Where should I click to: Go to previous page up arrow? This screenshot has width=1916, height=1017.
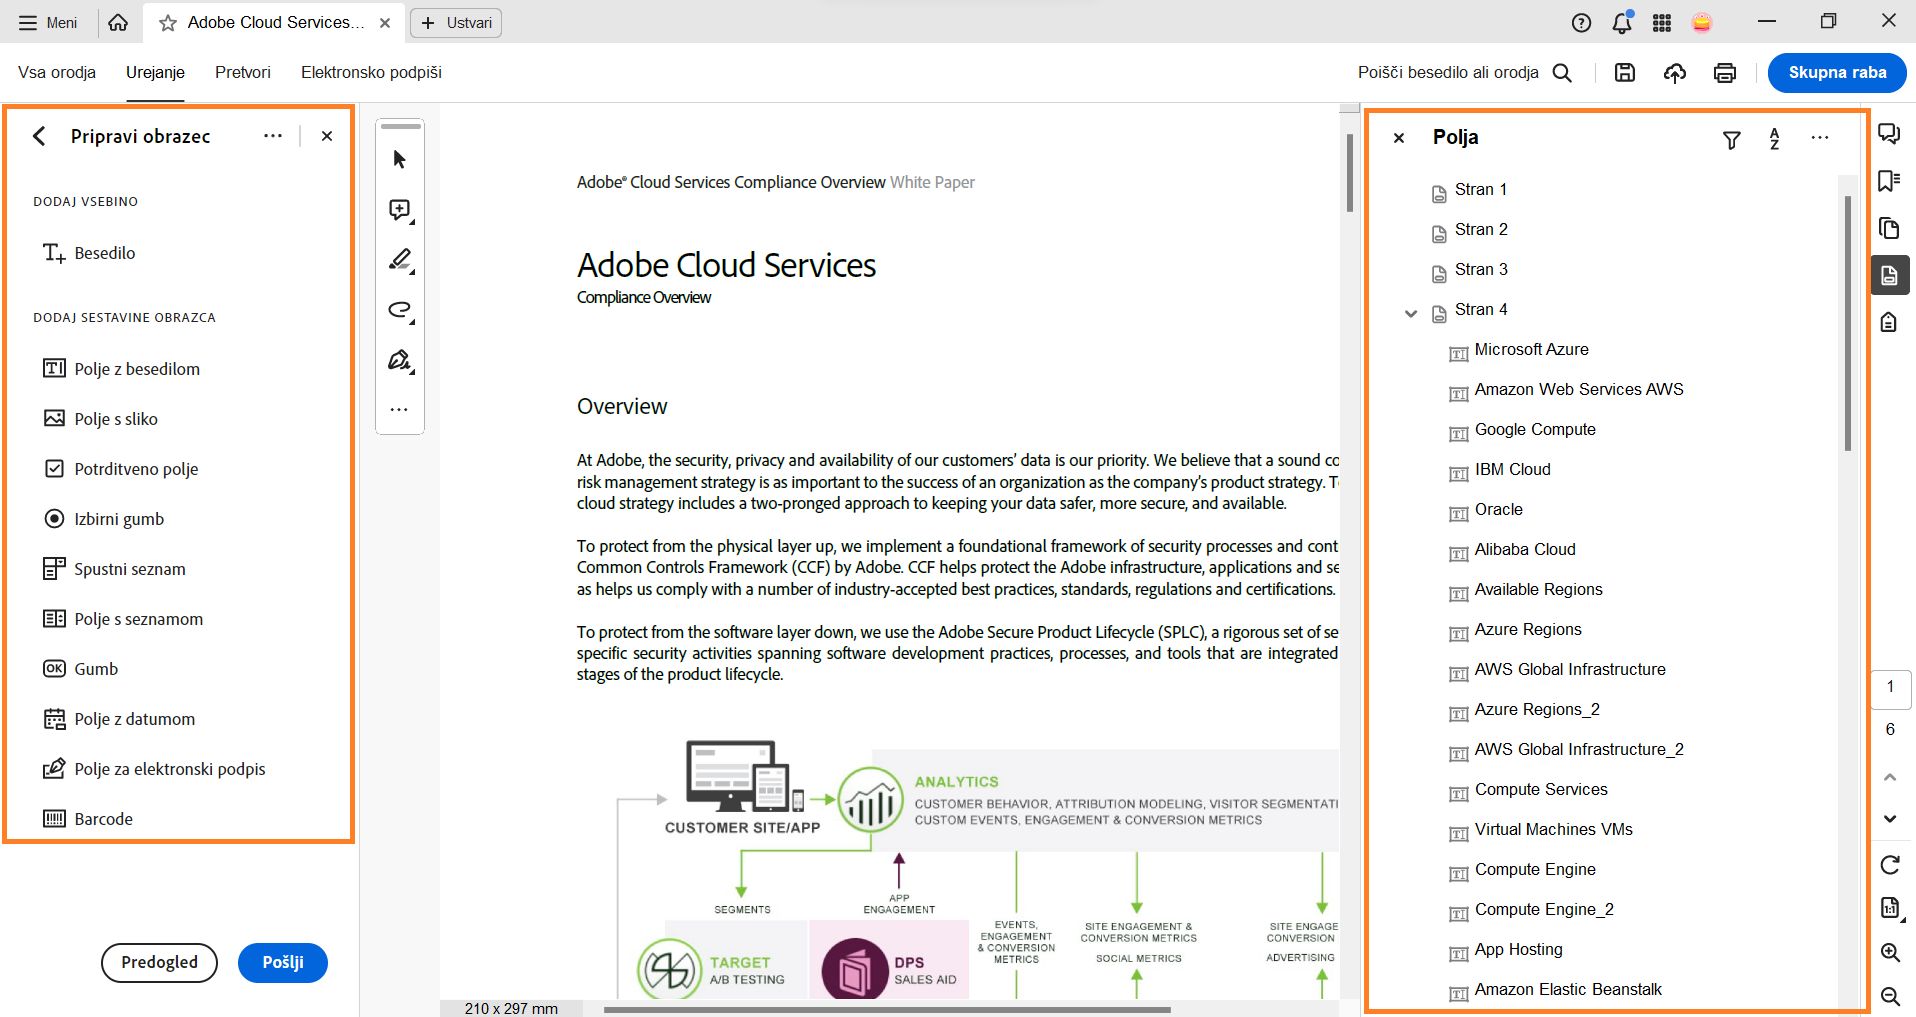tap(1890, 777)
